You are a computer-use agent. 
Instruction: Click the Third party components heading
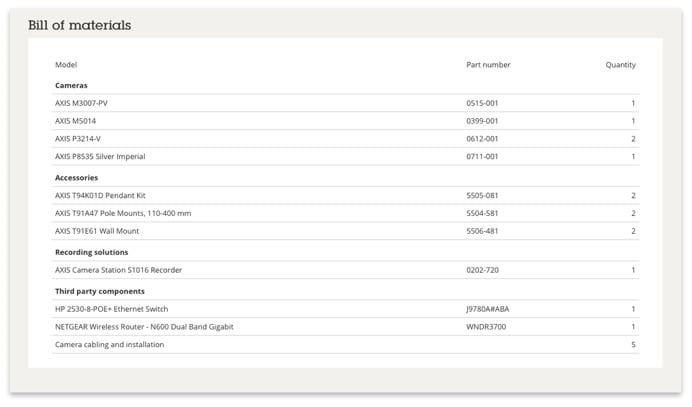click(100, 291)
